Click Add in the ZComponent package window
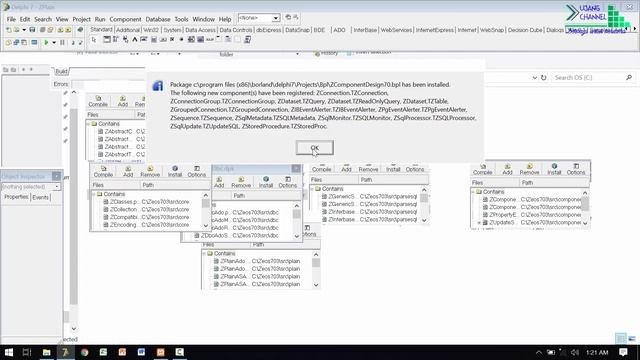Screen dimensions: 640x360 [x=507, y=169]
